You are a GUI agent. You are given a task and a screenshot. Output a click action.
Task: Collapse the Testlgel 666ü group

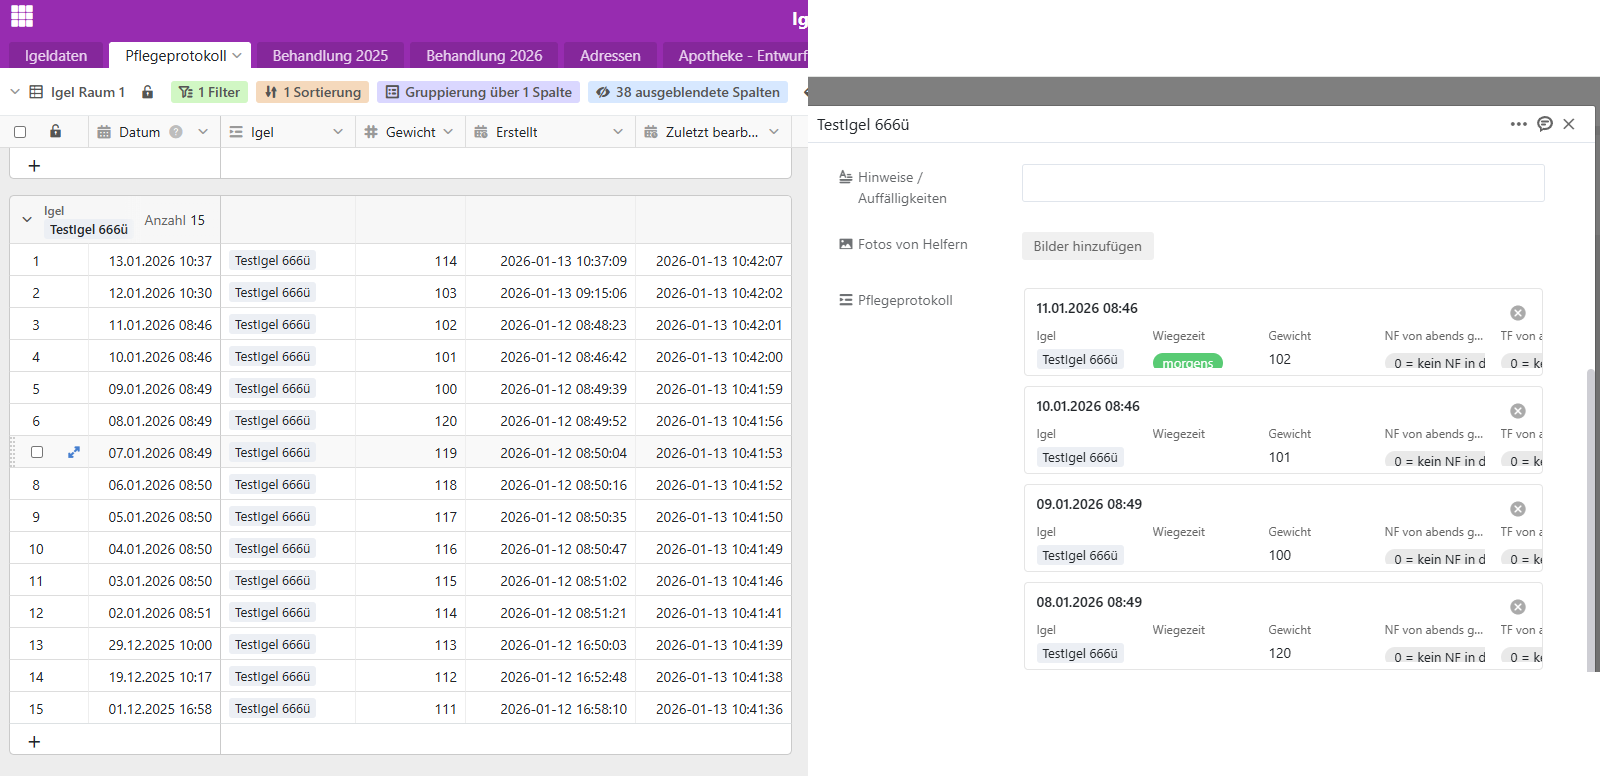coord(27,220)
